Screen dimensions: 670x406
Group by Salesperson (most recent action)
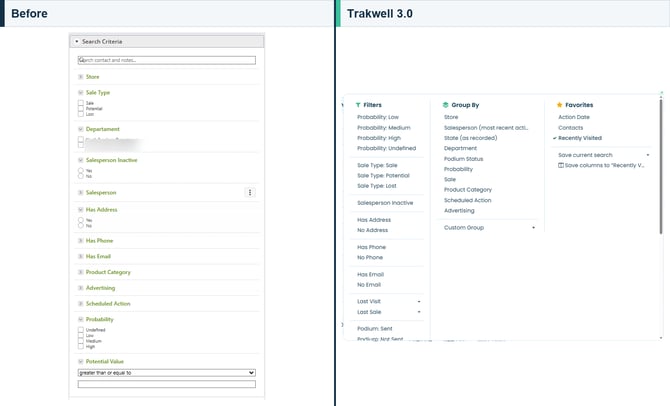486,128
